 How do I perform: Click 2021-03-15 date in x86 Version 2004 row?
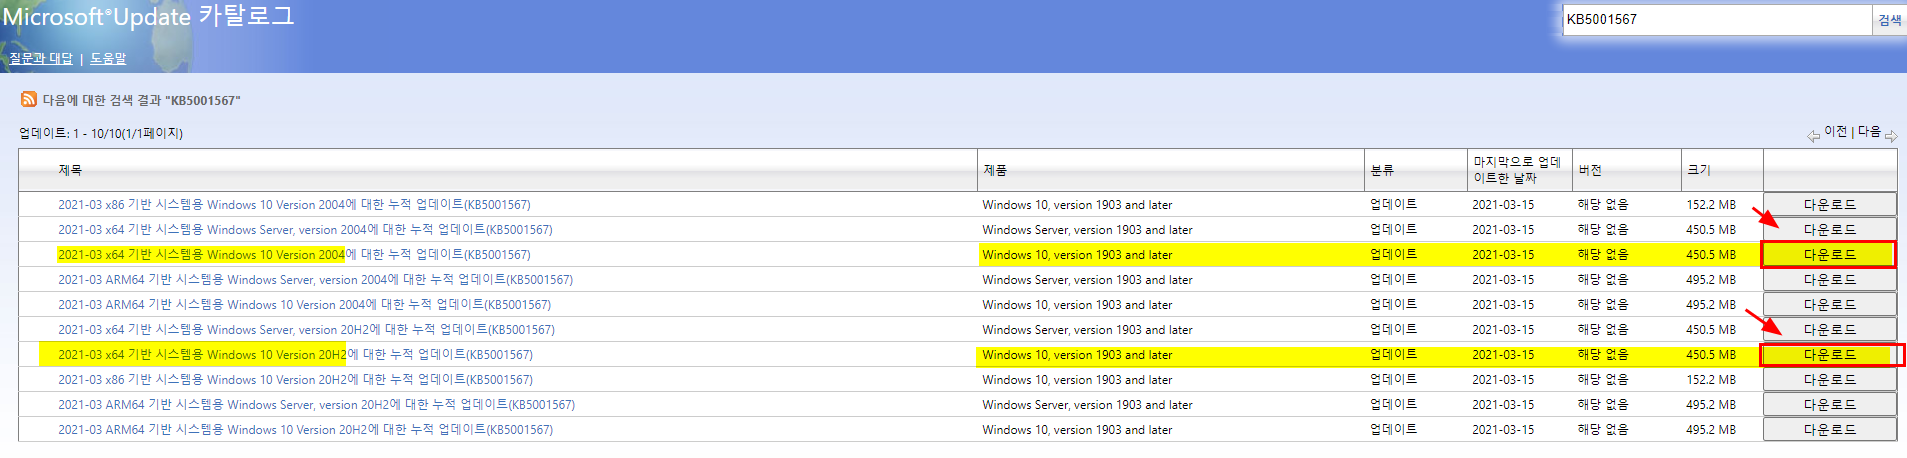[1503, 204]
